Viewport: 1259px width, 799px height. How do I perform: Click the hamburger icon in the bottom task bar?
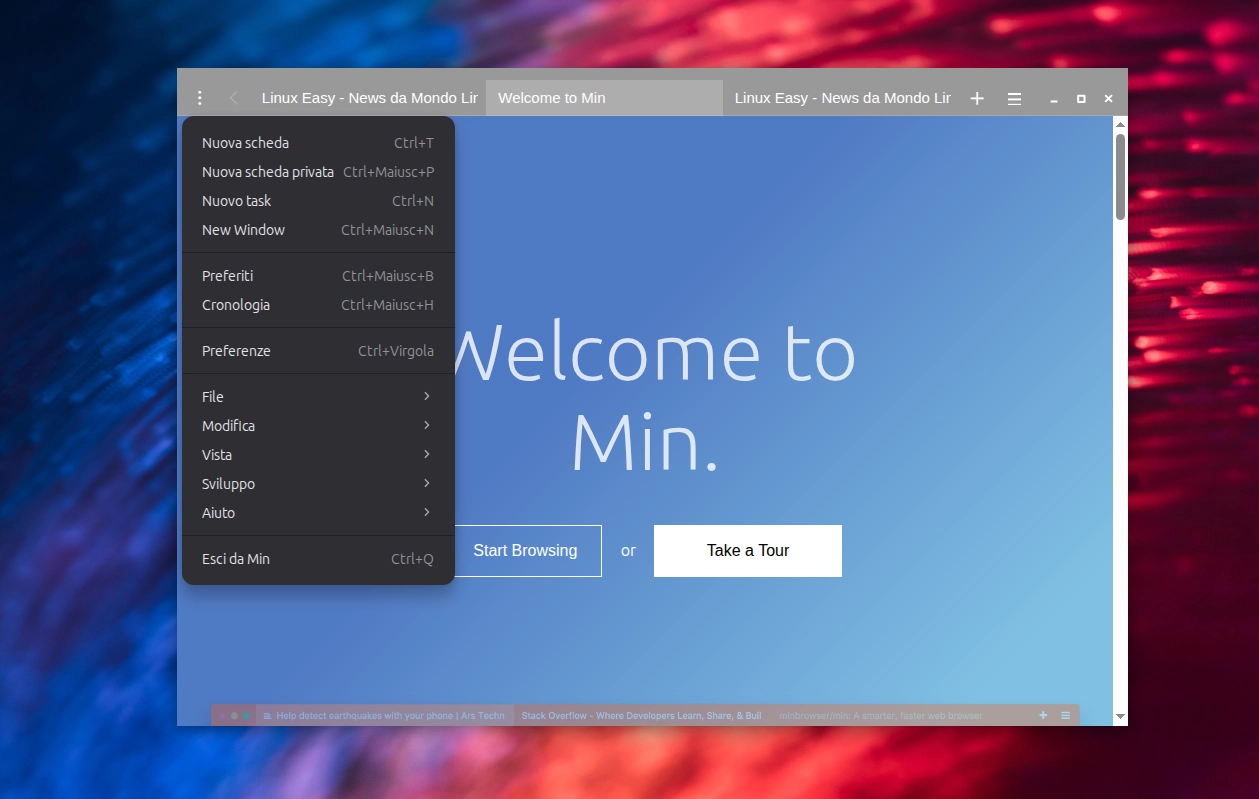click(x=1065, y=715)
